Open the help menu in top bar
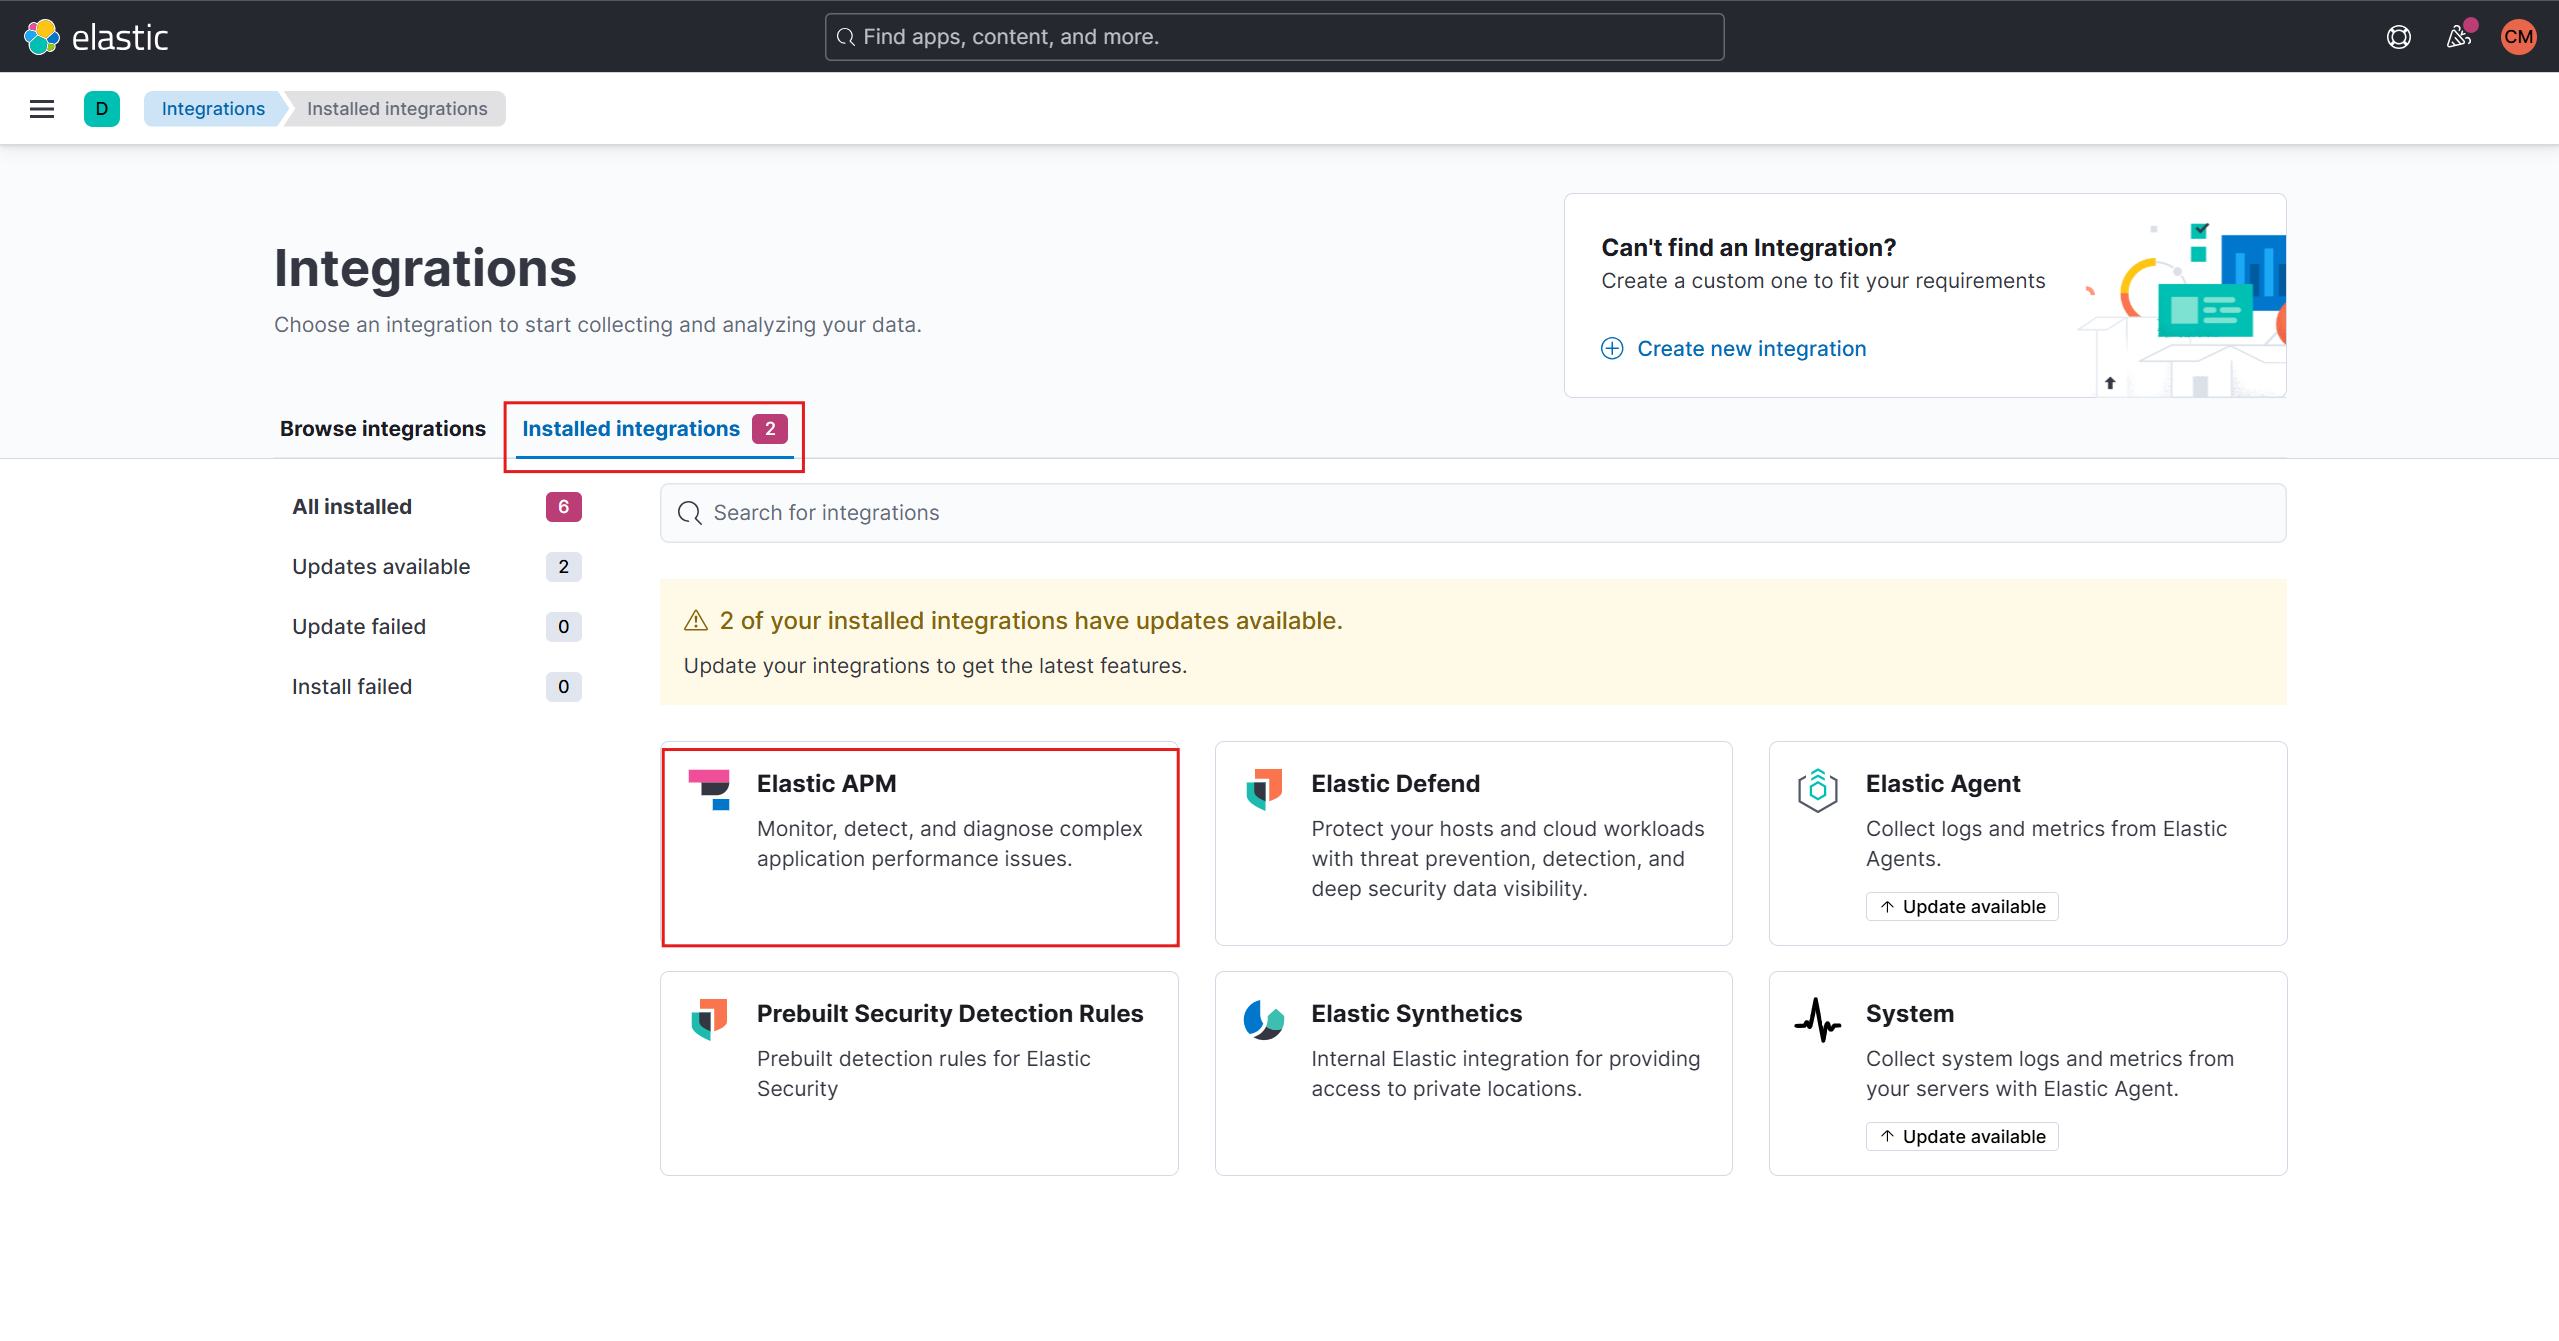Viewport: 2559px width, 1341px height. pyautogui.click(x=2399, y=36)
